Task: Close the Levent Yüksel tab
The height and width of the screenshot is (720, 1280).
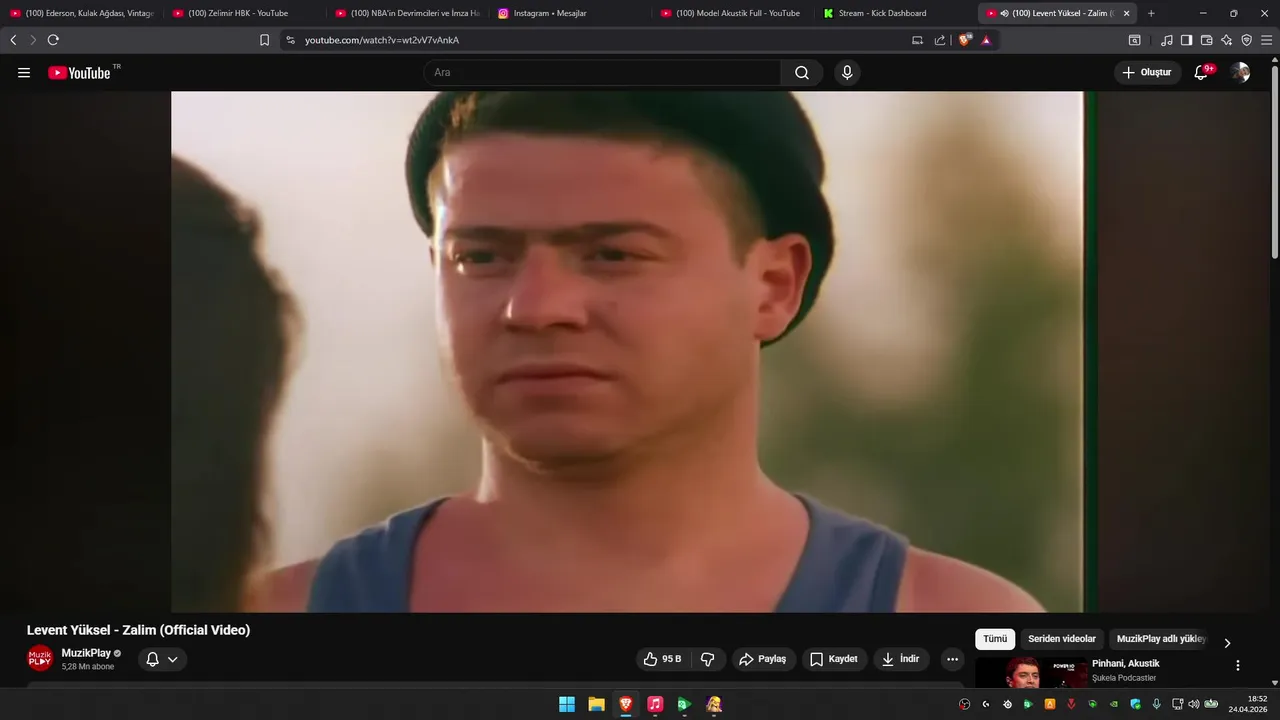Action: [1126, 13]
